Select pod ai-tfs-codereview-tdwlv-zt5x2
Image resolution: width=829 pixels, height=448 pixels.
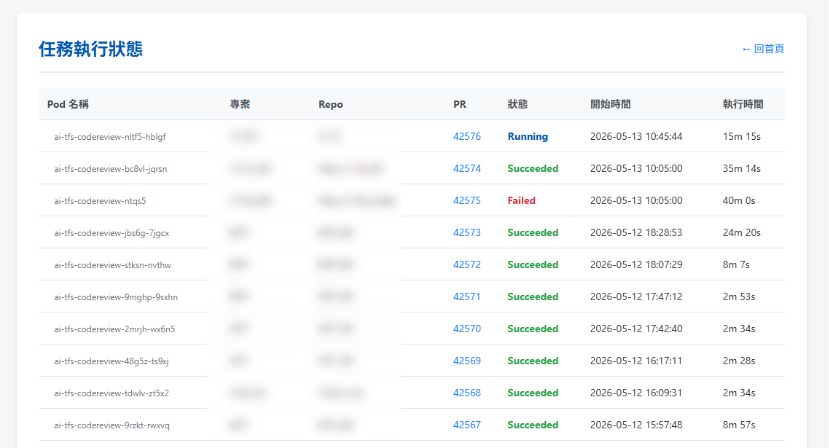(112, 392)
